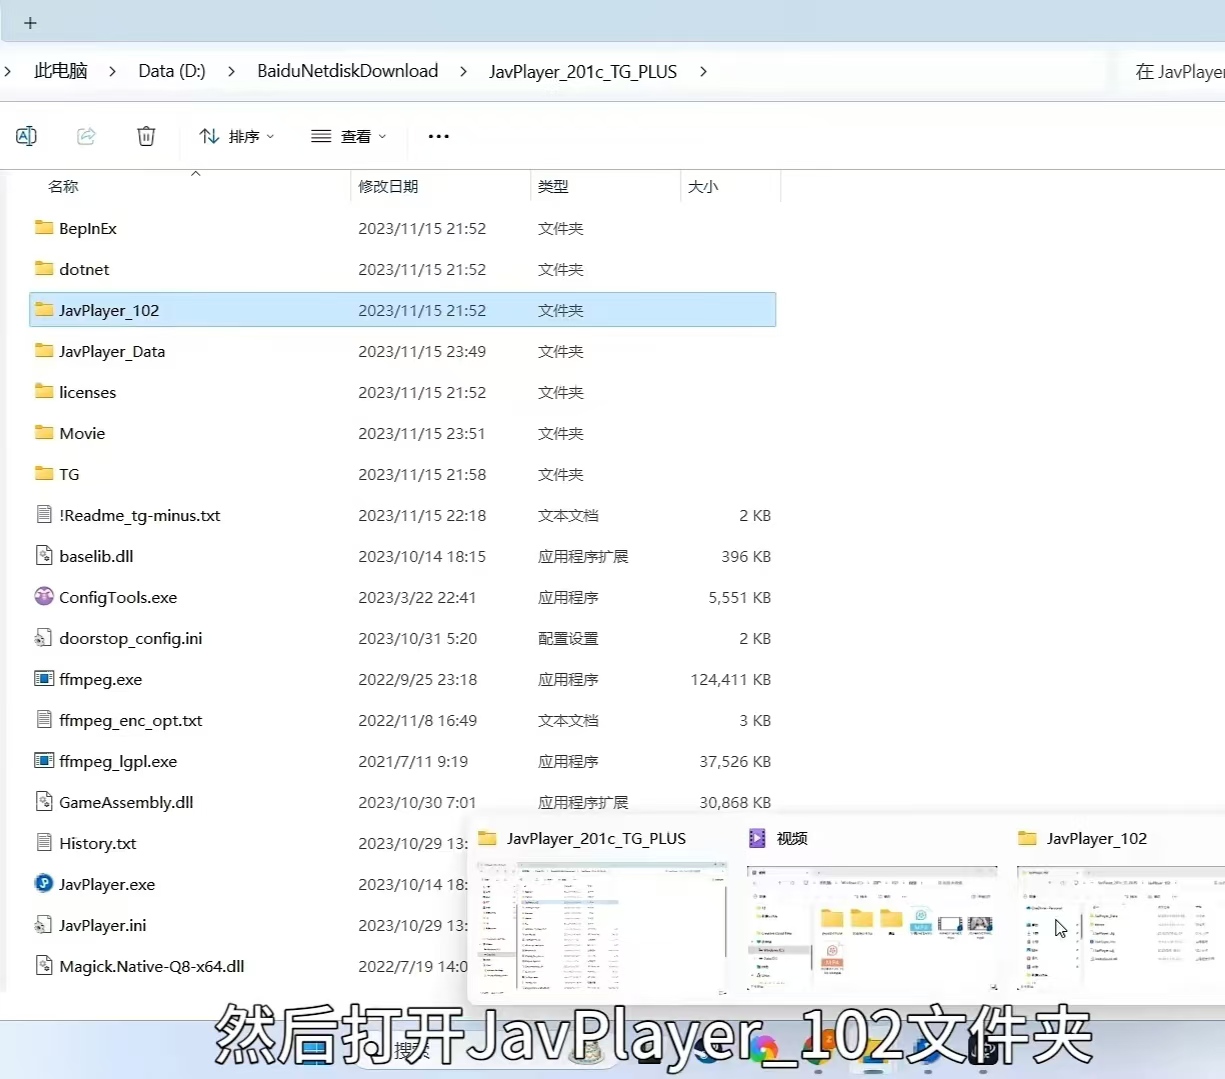Open the new tab plus button
Viewport: 1225px width, 1079px height.
pyautogui.click(x=30, y=22)
